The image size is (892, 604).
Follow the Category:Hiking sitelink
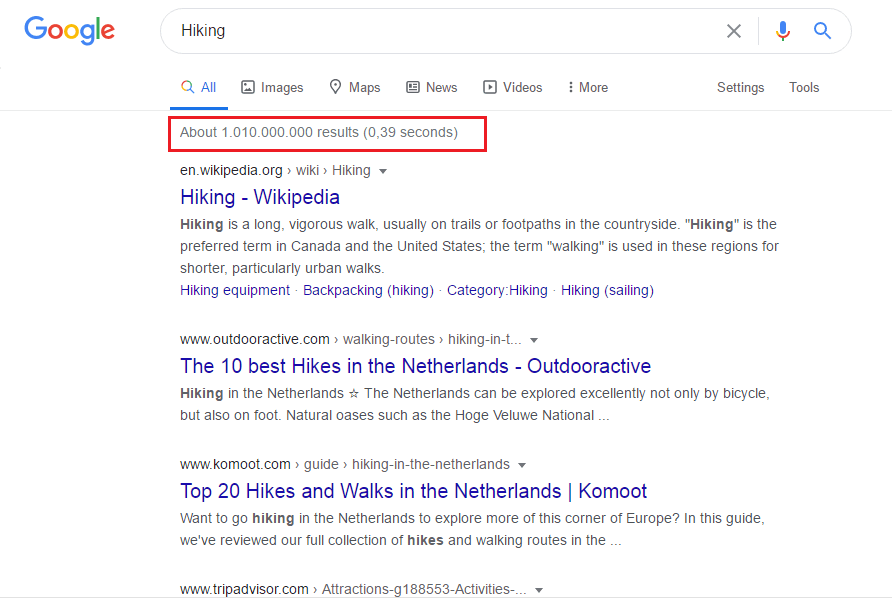pyautogui.click(x=497, y=291)
